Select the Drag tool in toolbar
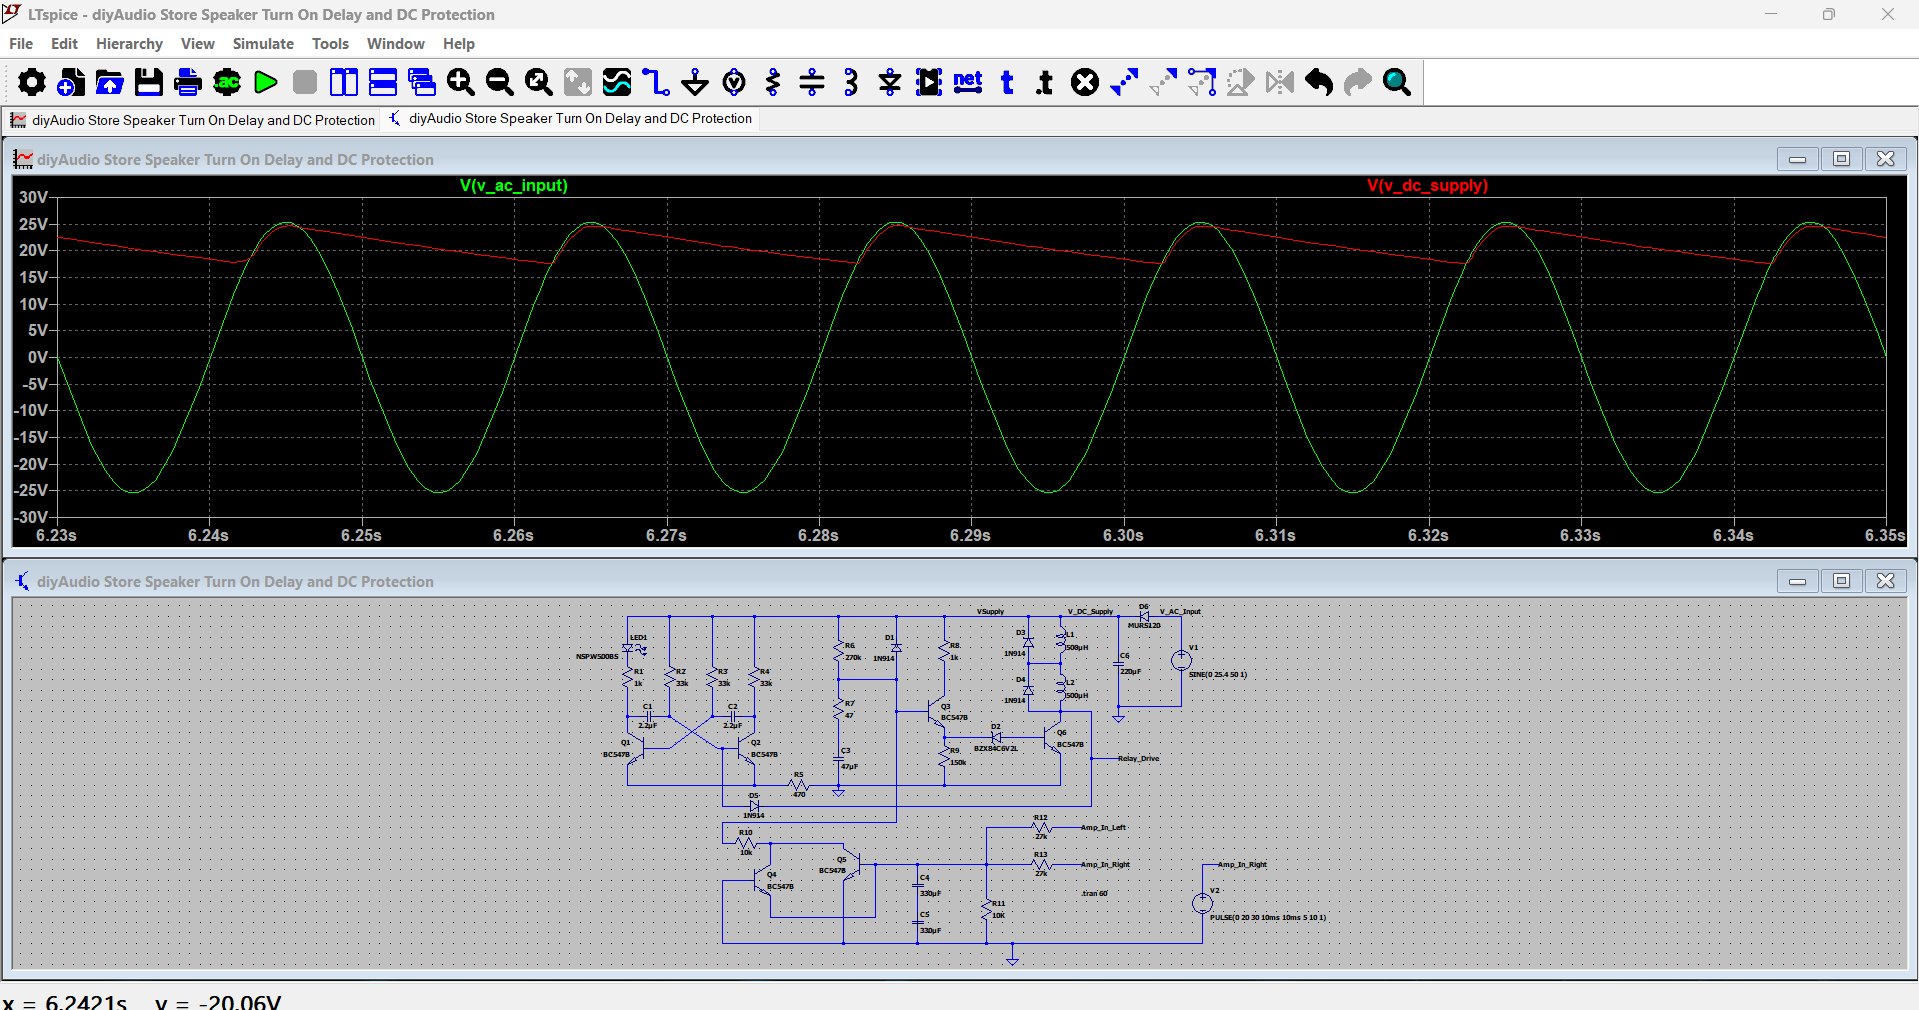 1202,82
